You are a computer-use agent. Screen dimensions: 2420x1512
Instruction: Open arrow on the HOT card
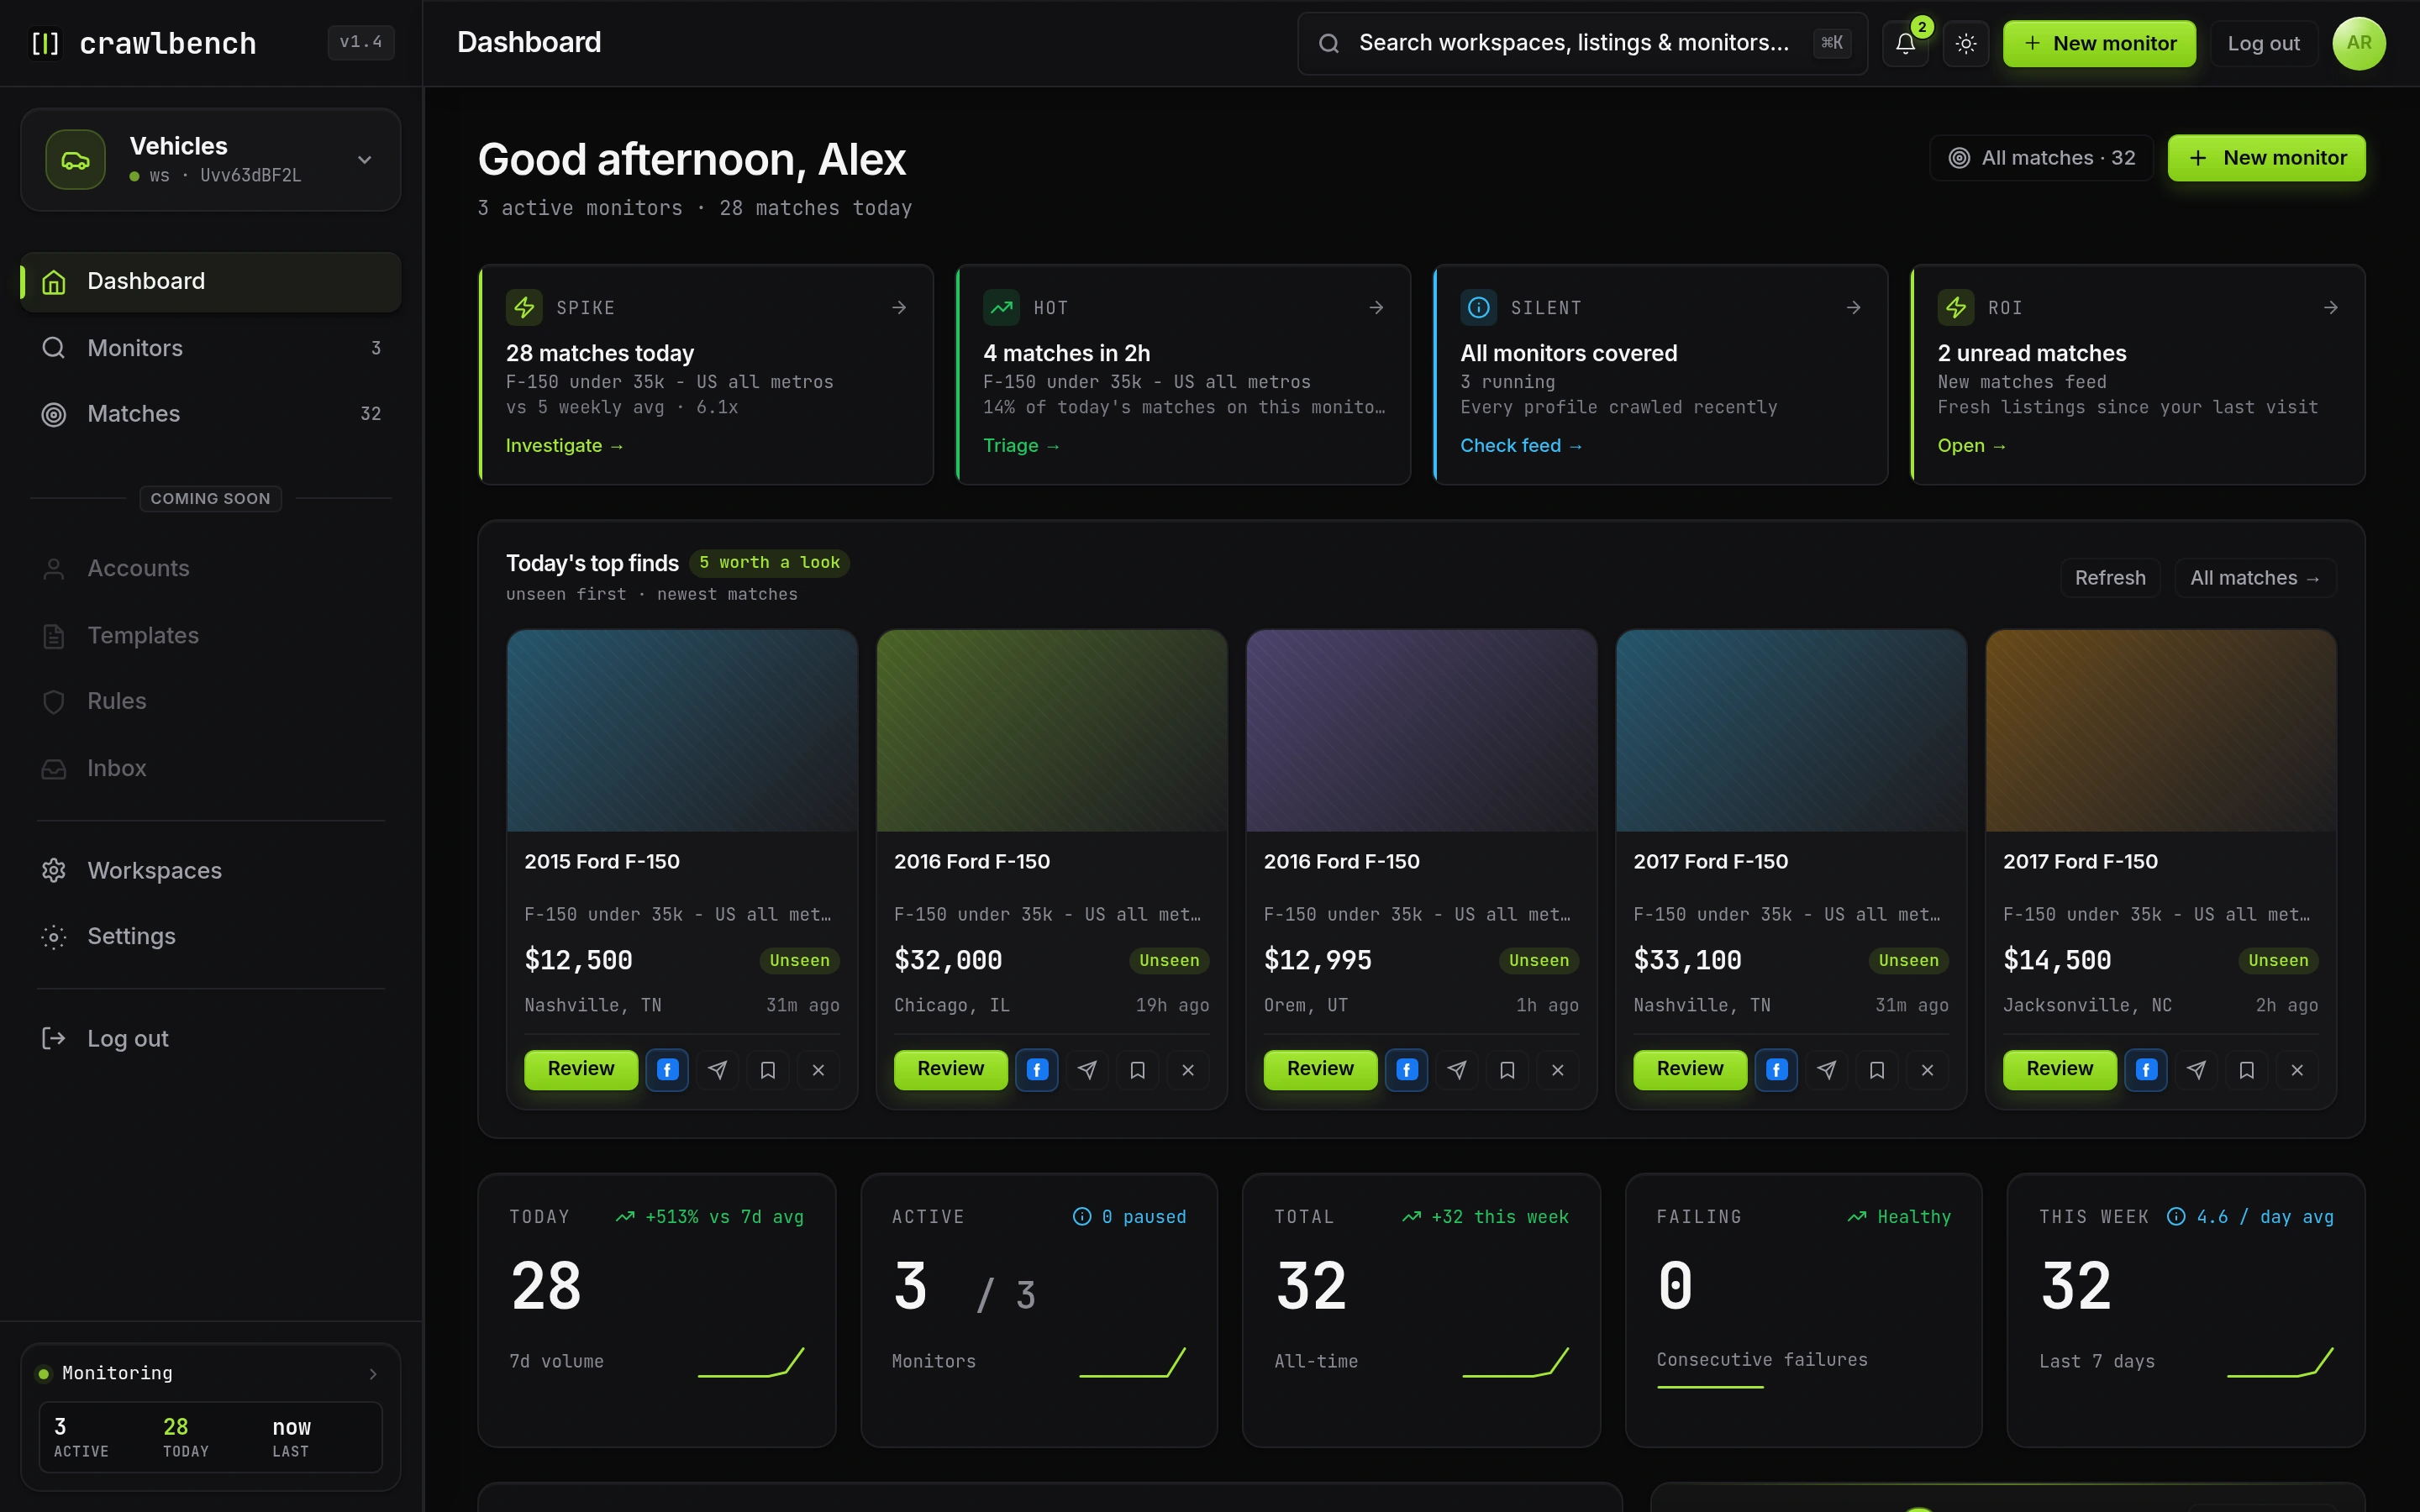click(x=1376, y=308)
